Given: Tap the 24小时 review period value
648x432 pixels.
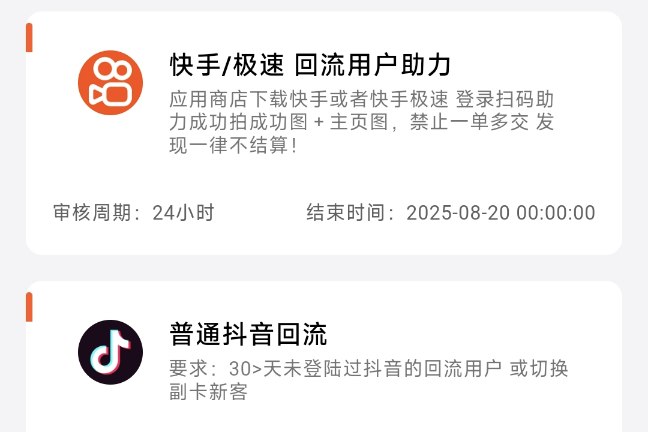Looking at the screenshot, I should (x=183, y=213).
